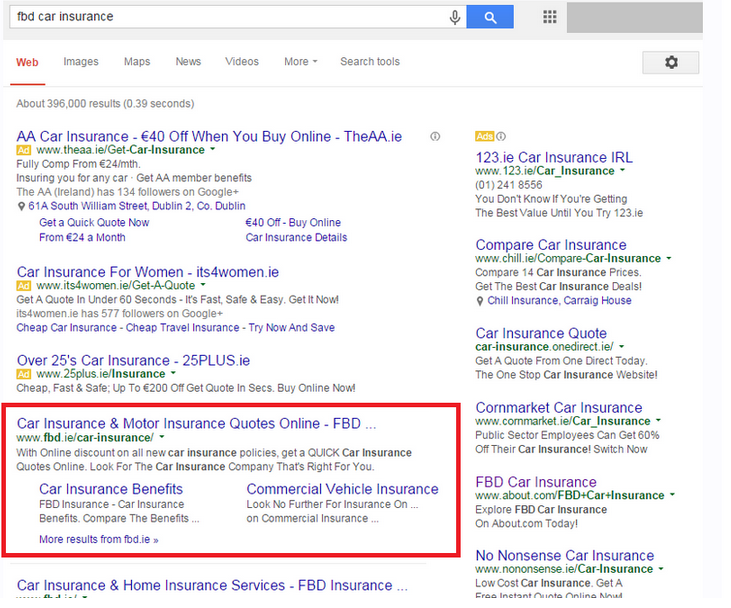Expand arrow next to www.fbd.ie/car-insurance/
Image resolution: width=731 pixels, height=608 pixels.
[x=162, y=437]
